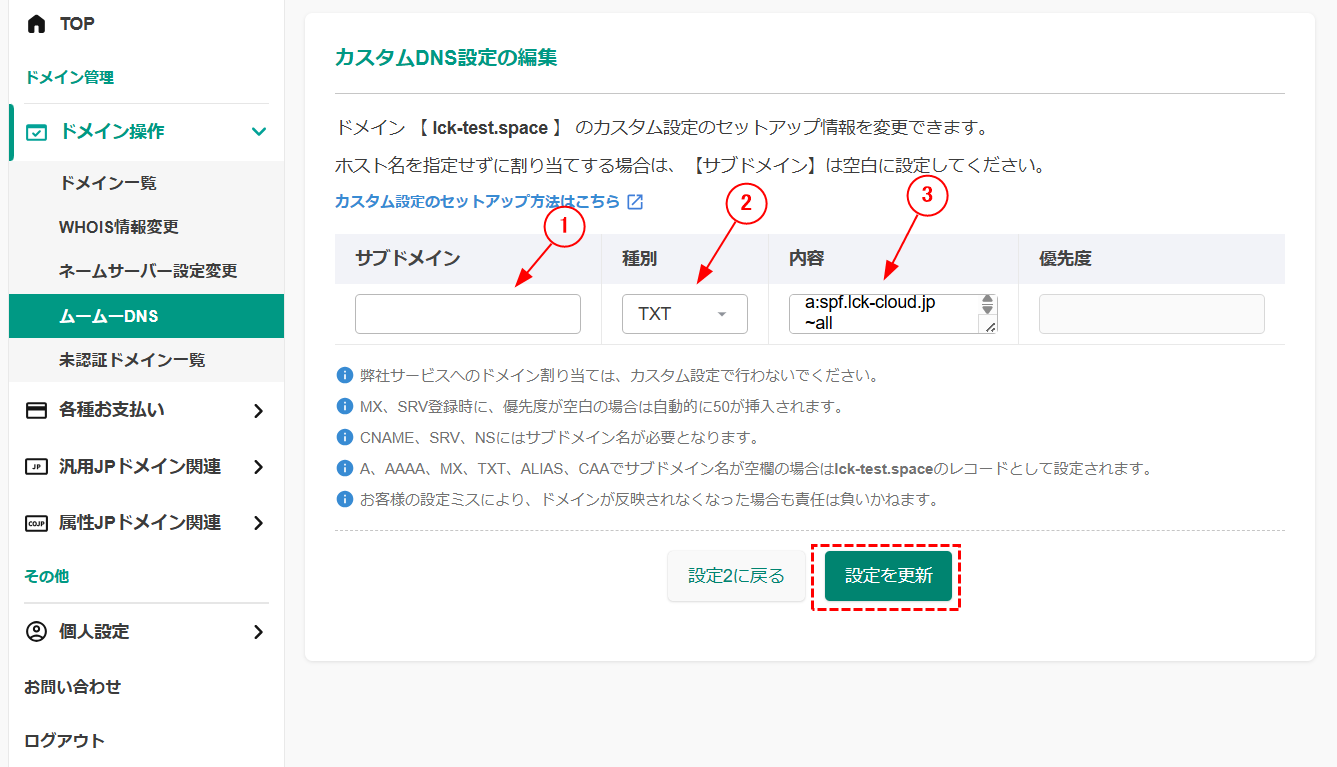The width and height of the screenshot is (1337, 767).
Task: Click the lck-test.space domain text in the description
Action: point(490,128)
